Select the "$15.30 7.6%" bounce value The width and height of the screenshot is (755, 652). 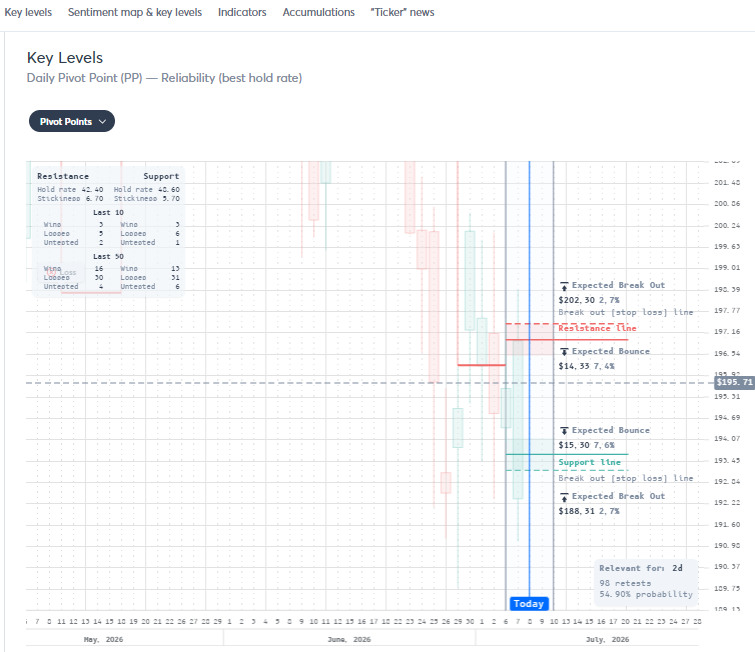click(586, 445)
